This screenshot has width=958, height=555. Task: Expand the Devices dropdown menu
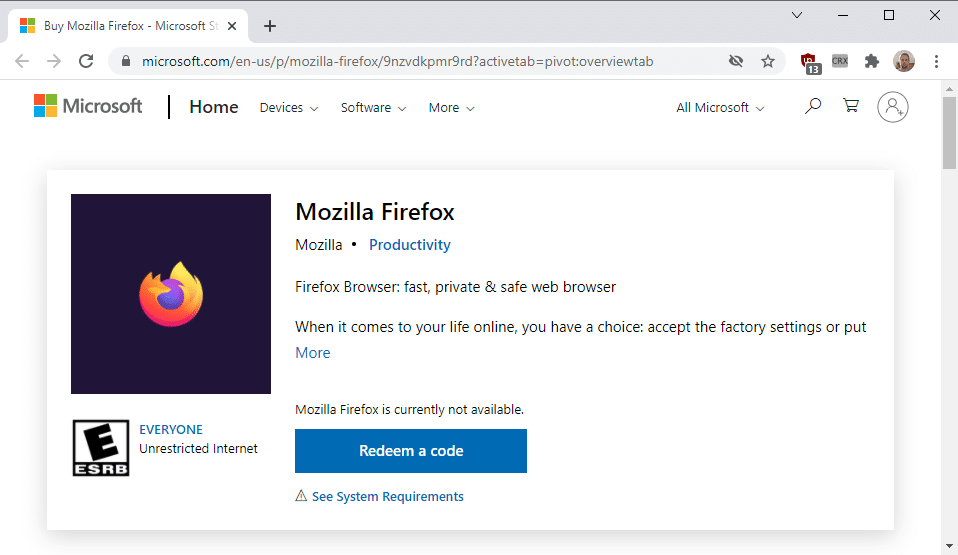tap(289, 108)
